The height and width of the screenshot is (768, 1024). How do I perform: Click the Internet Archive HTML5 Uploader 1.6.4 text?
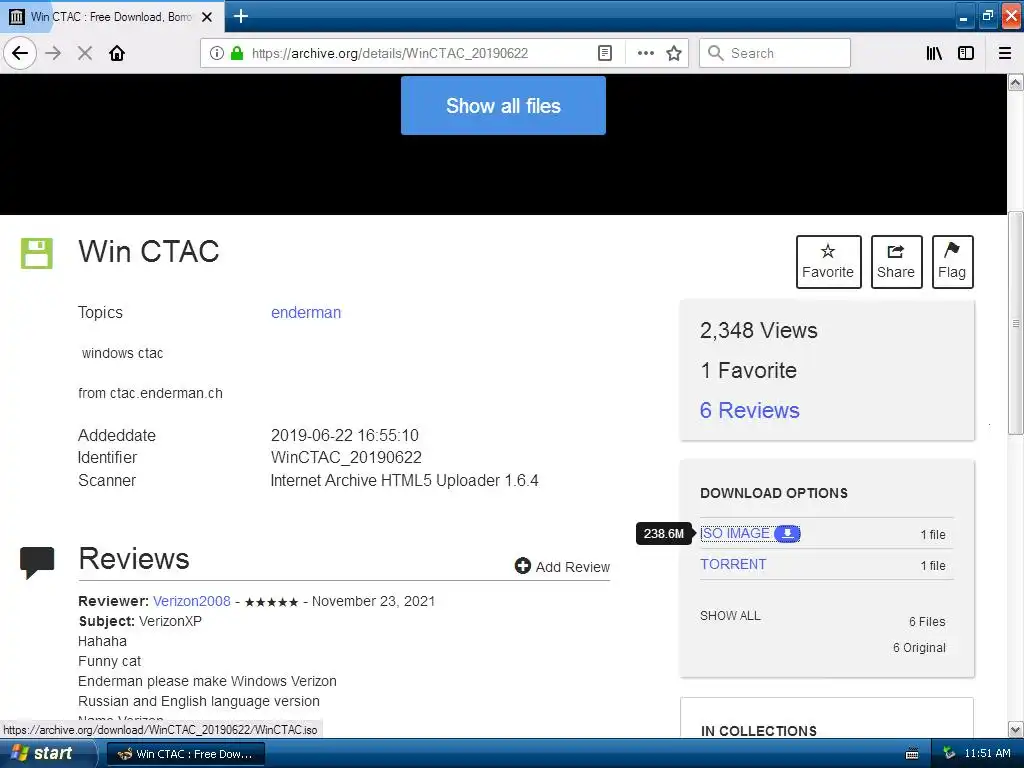(x=404, y=480)
